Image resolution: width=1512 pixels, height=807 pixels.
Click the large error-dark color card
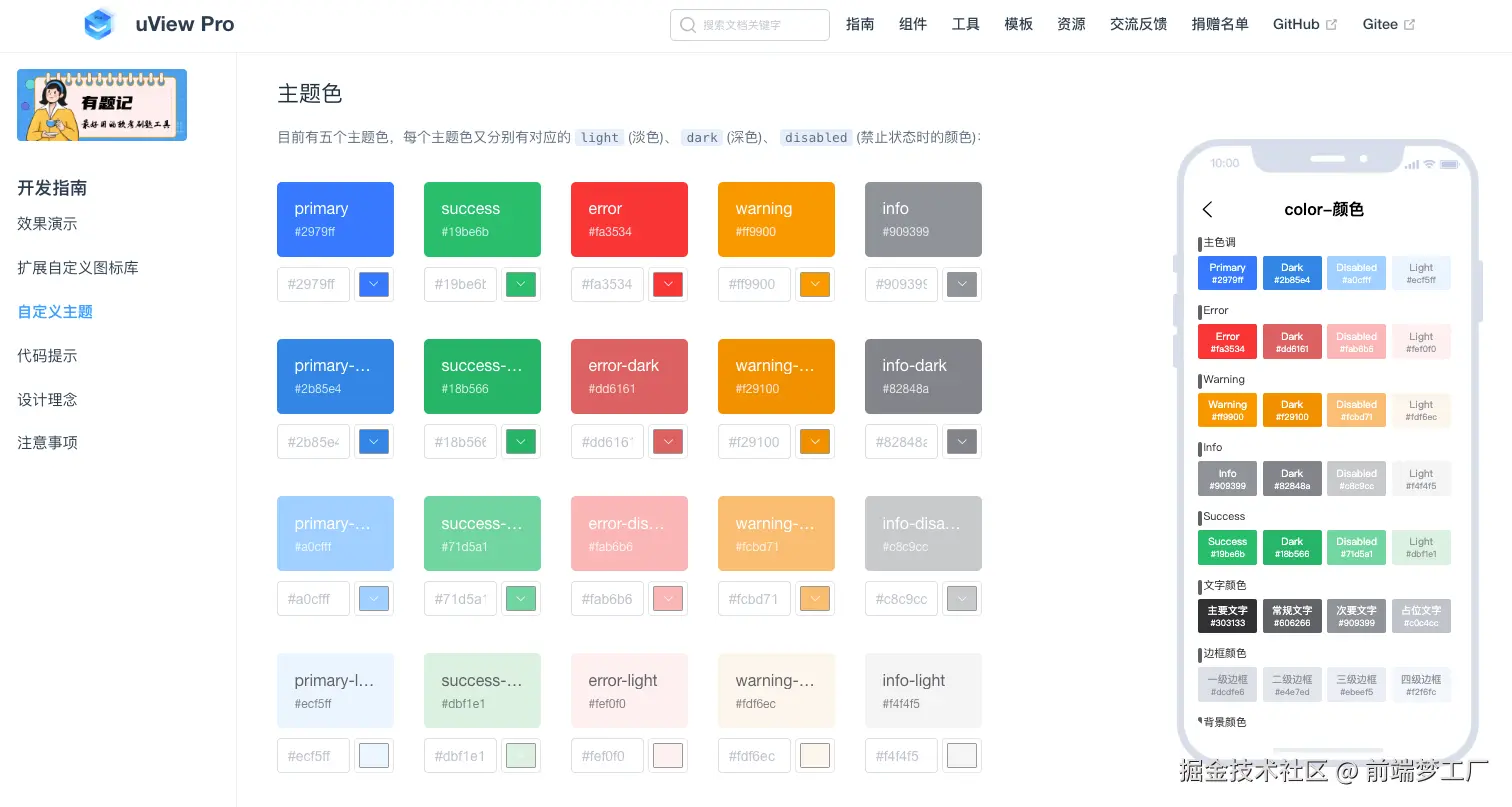point(629,376)
